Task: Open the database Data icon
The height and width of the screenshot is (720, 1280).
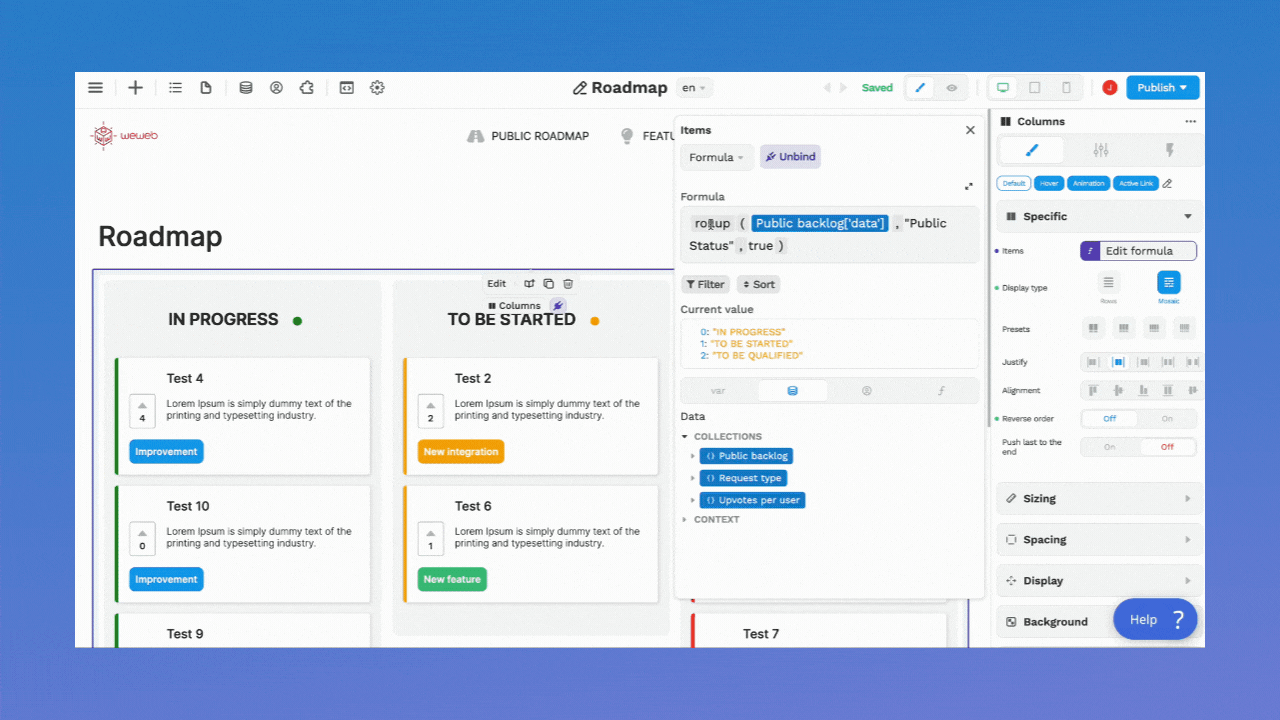Action: [x=246, y=88]
